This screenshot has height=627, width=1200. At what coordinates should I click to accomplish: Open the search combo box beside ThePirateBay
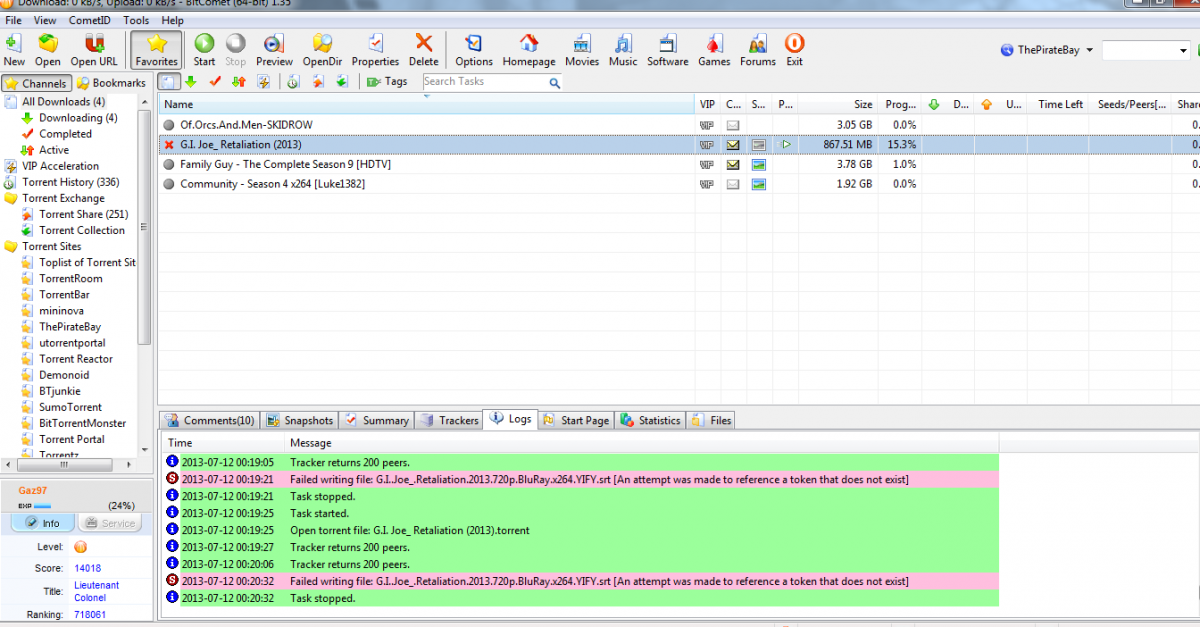(1145, 50)
